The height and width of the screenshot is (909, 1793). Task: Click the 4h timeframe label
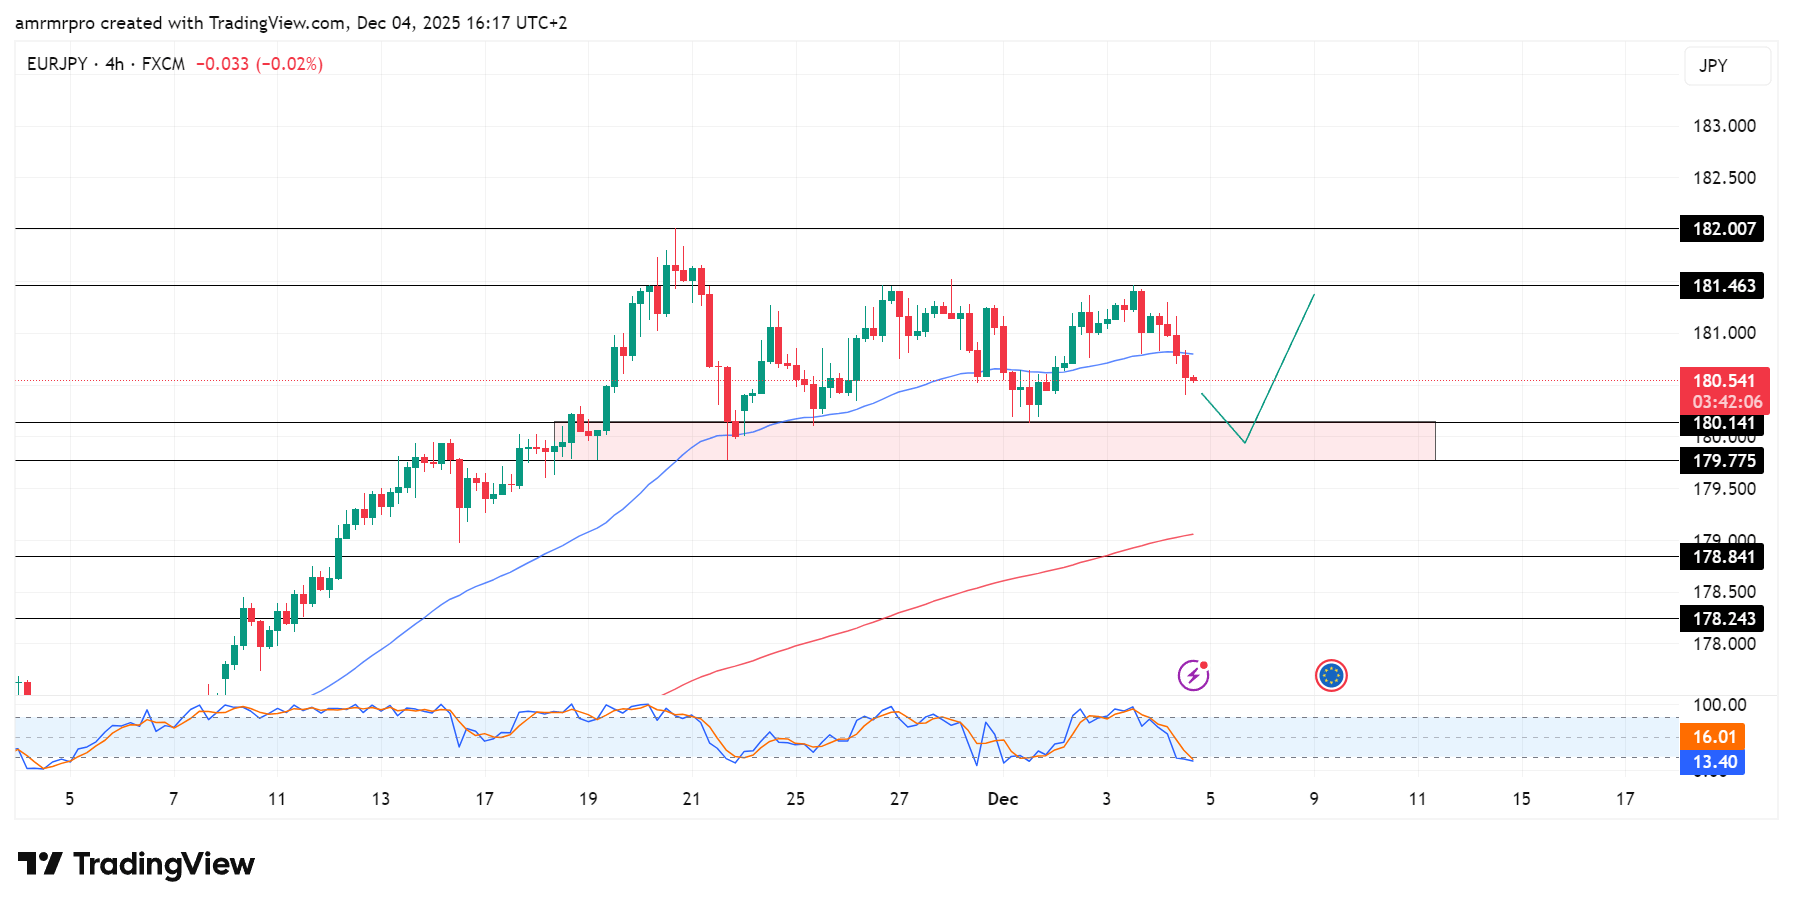pyautogui.click(x=114, y=64)
